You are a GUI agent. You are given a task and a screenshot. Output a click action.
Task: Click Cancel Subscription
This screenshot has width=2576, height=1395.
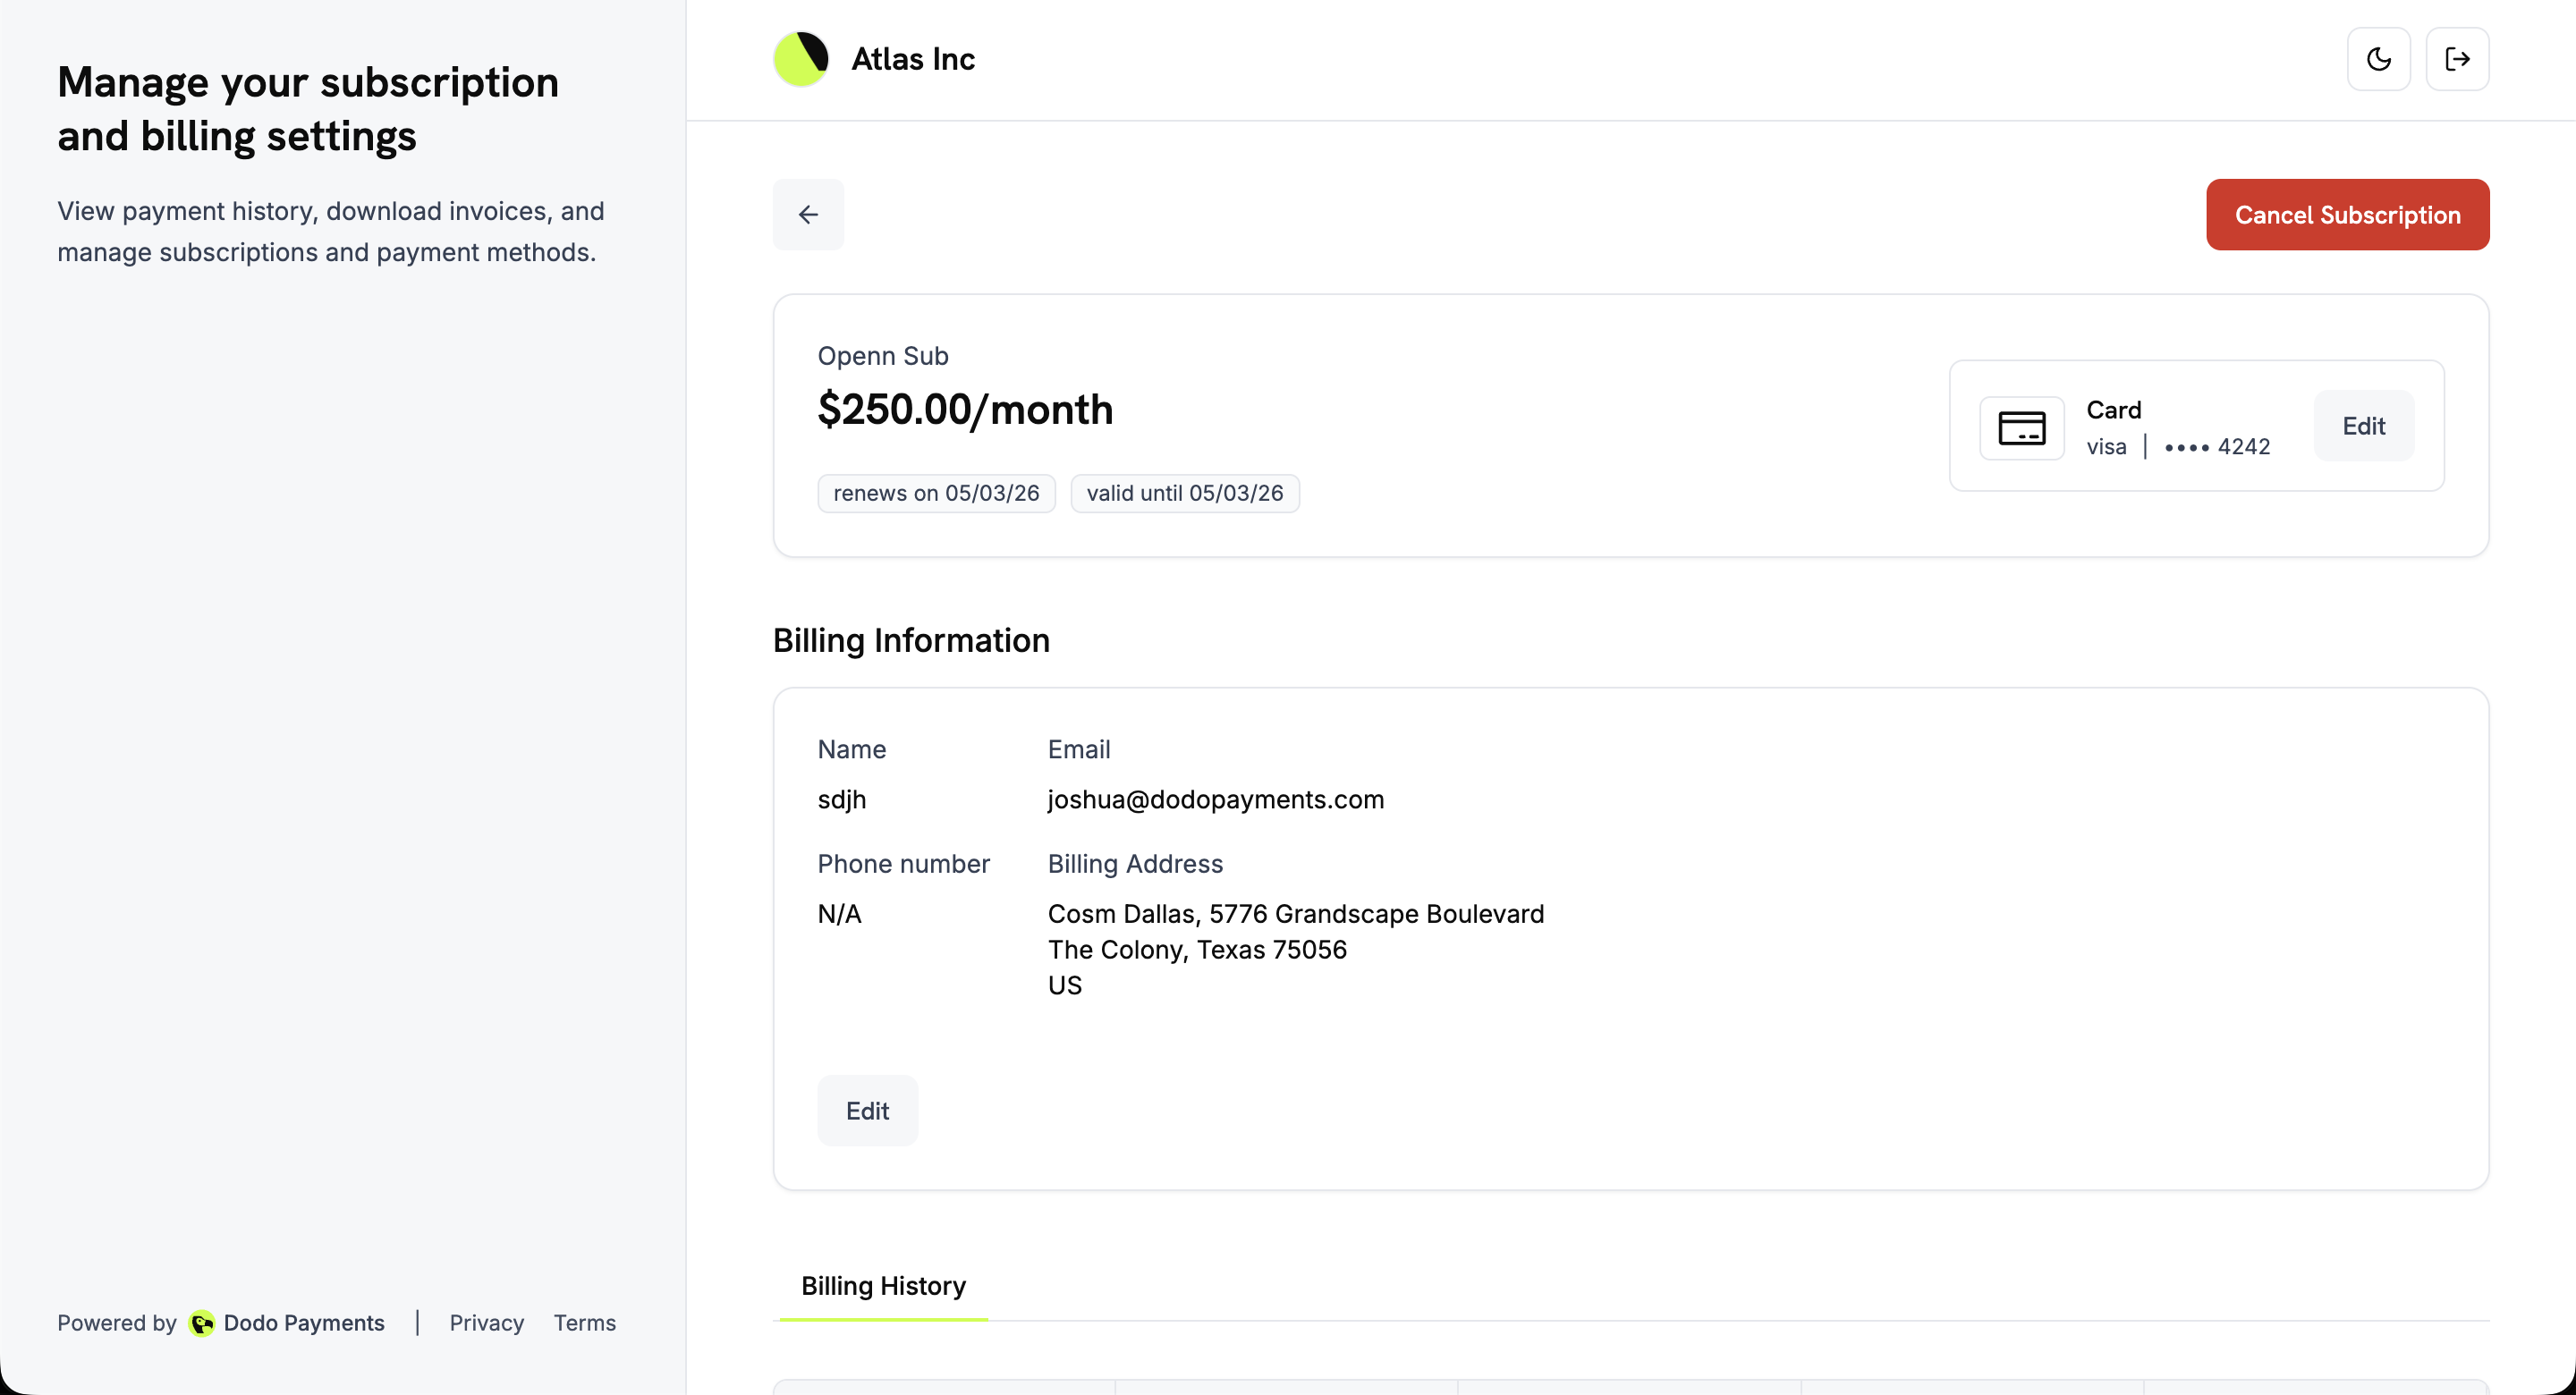pos(2347,214)
